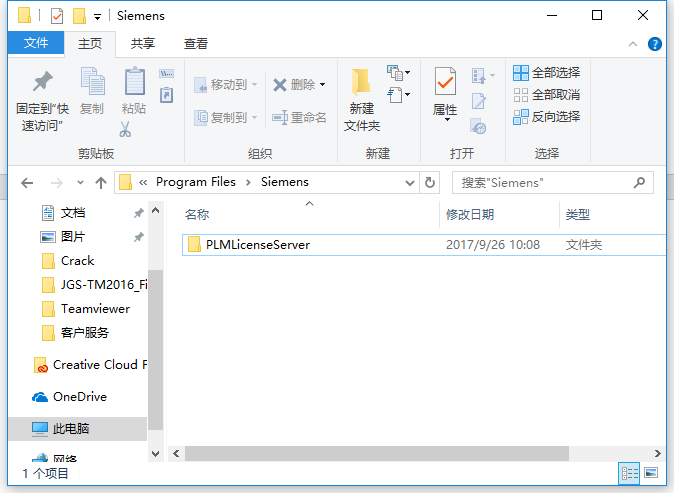Click the History icon in Open group

[478, 126]
